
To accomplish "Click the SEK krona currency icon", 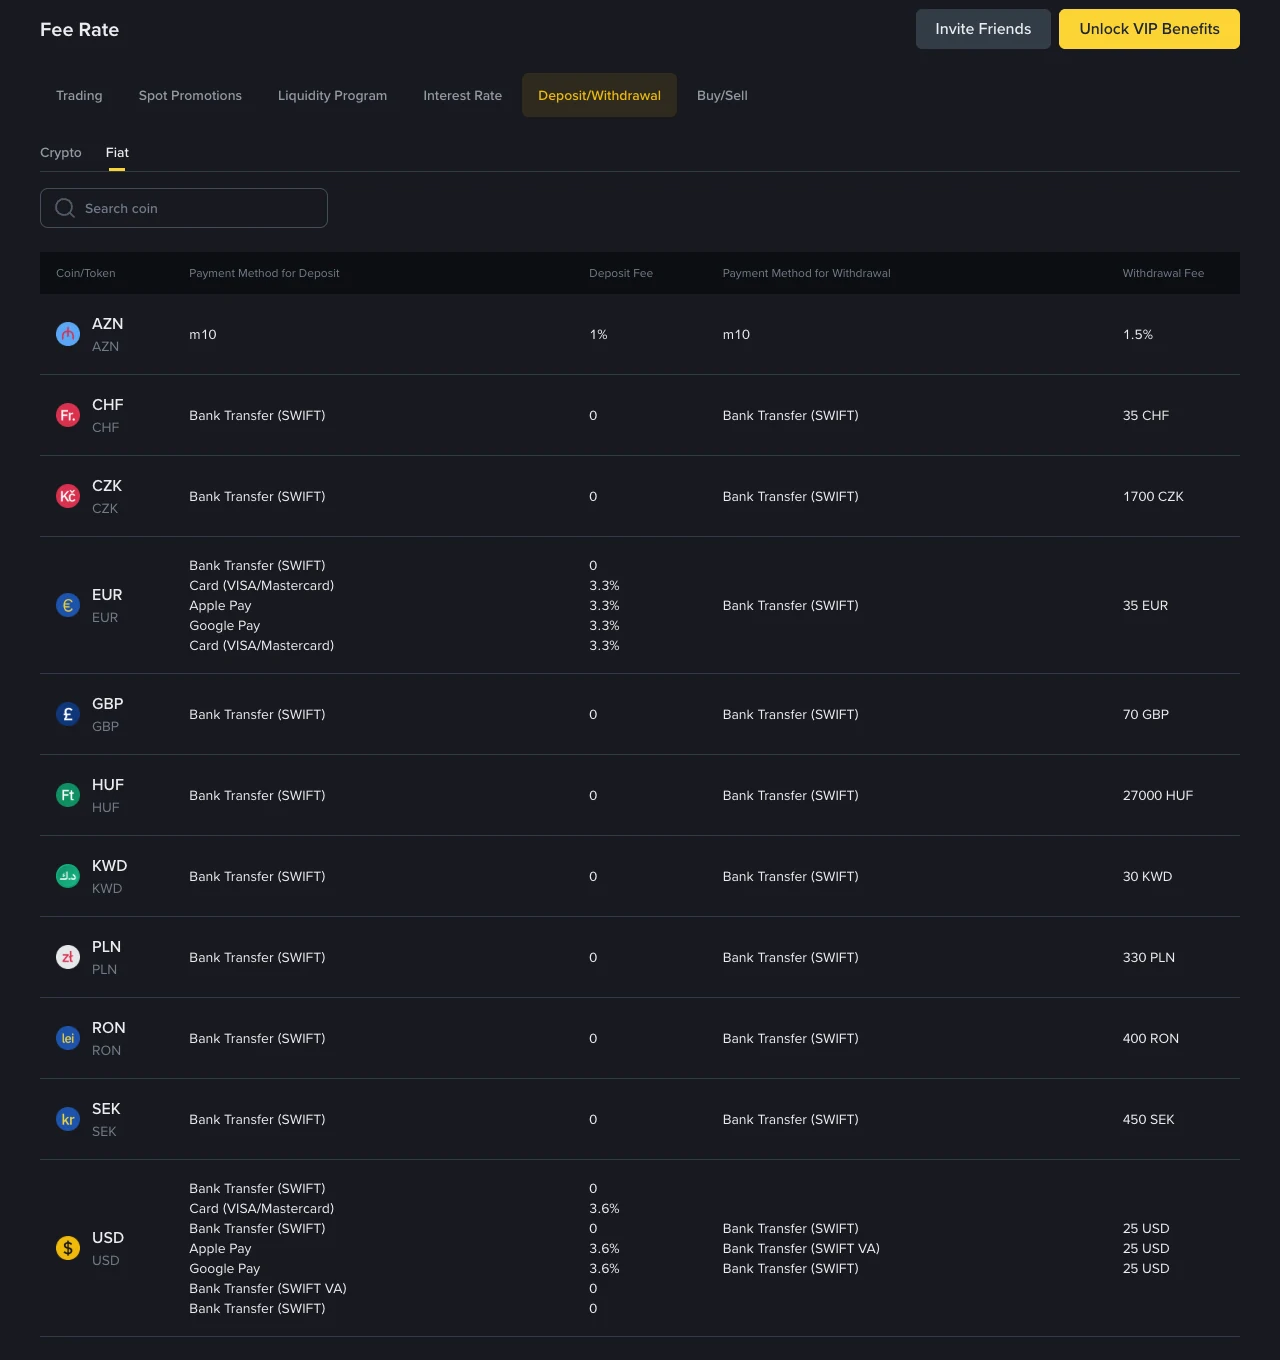I will (x=68, y=1119).
